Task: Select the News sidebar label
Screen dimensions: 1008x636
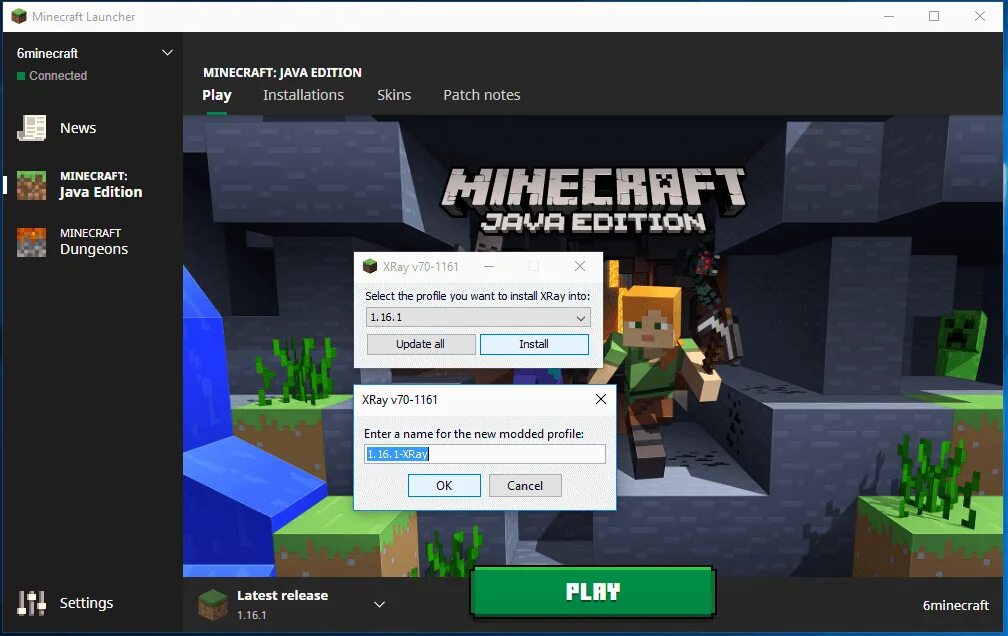Action: pos(78,128)
